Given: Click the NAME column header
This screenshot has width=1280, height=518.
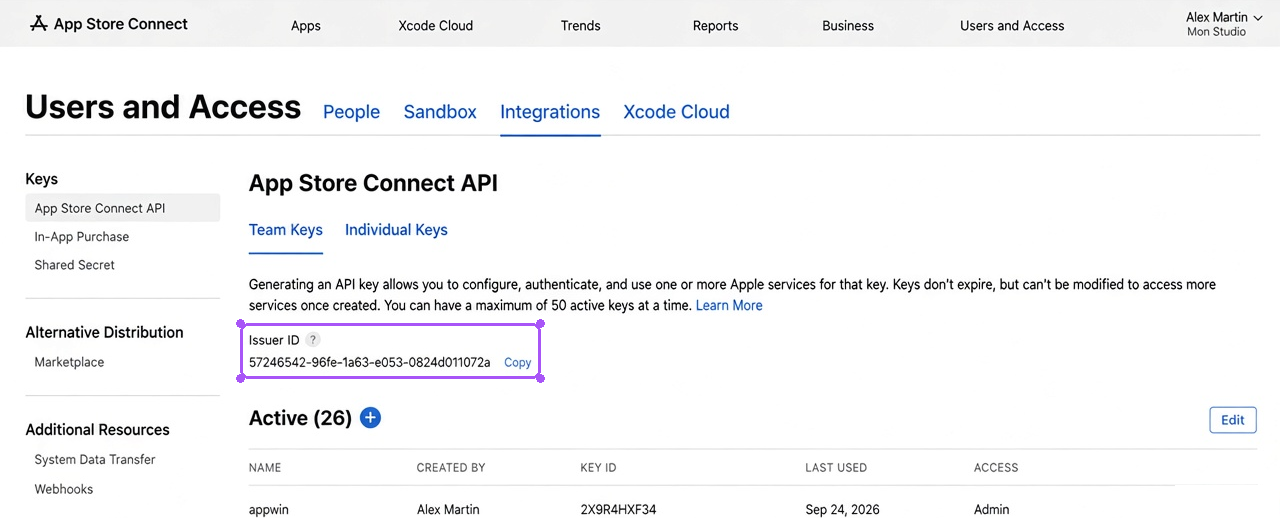Looking at the screenshot, I should [x=265, y=468].
